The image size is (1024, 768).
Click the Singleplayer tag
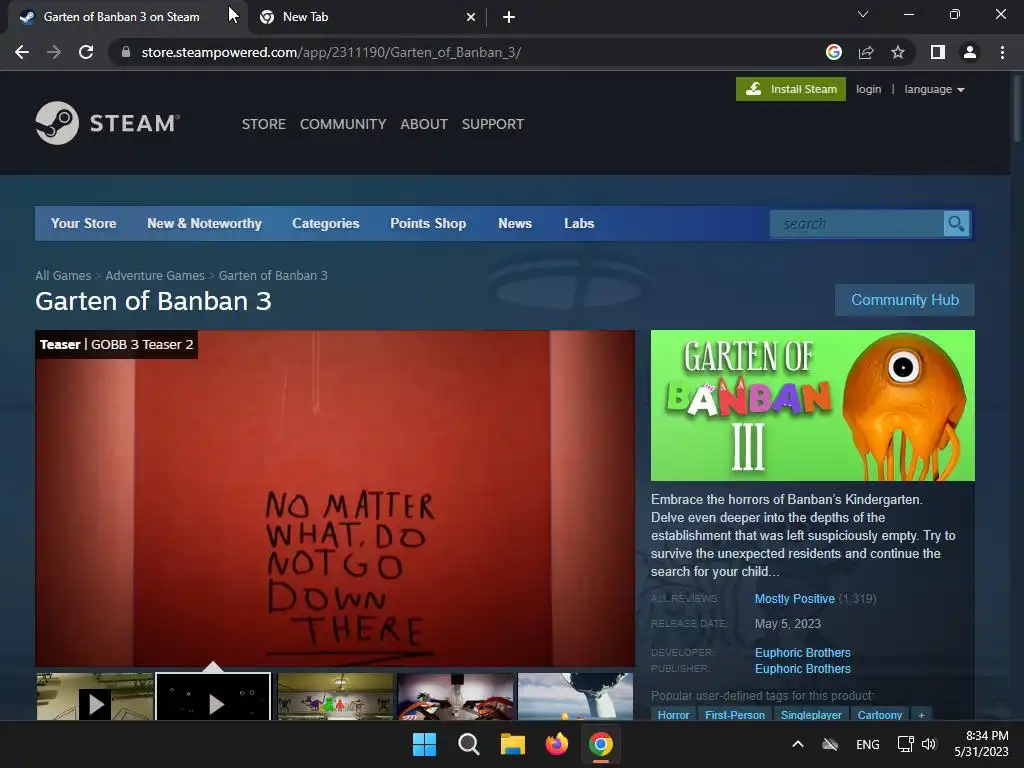(811, 714)
